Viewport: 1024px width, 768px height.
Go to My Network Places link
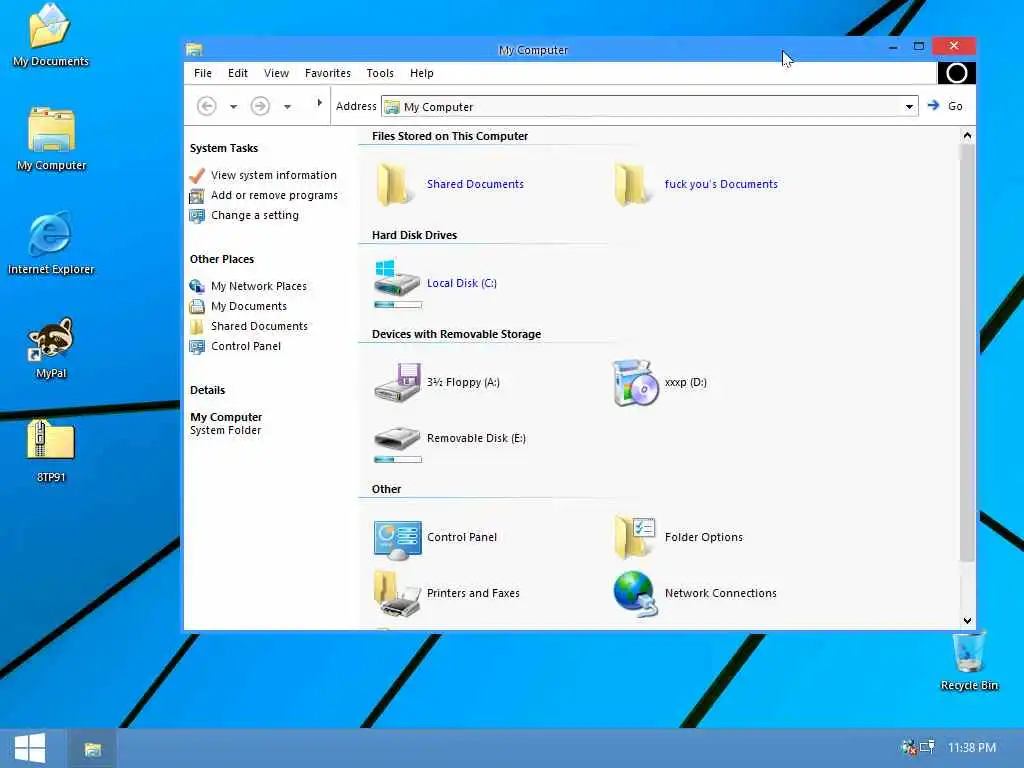[259, 286]
